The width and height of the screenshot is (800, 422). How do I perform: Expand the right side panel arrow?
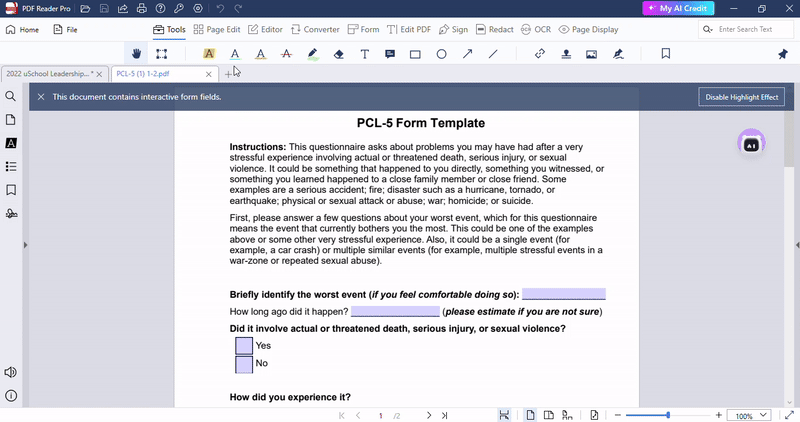[797, 245]
